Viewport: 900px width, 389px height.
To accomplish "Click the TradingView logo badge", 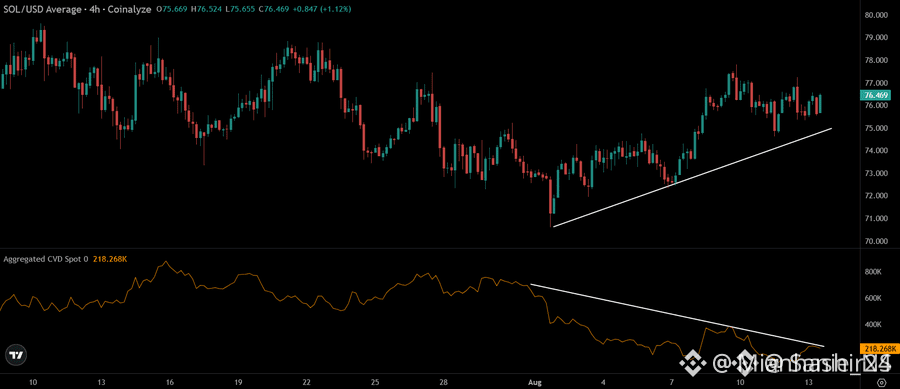I will 17,355.
